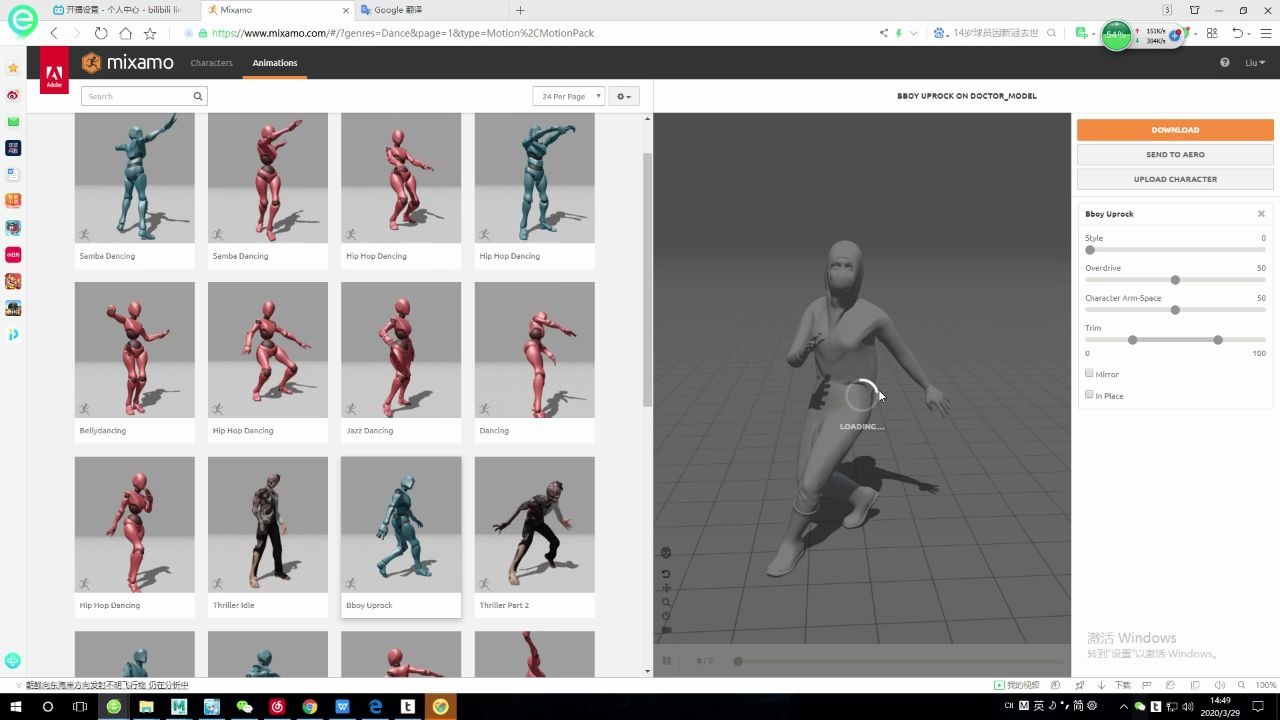Screen dimensions: 1280x720
Task: Click the Trim slider left handle
Action: [x=1132, y=340]
